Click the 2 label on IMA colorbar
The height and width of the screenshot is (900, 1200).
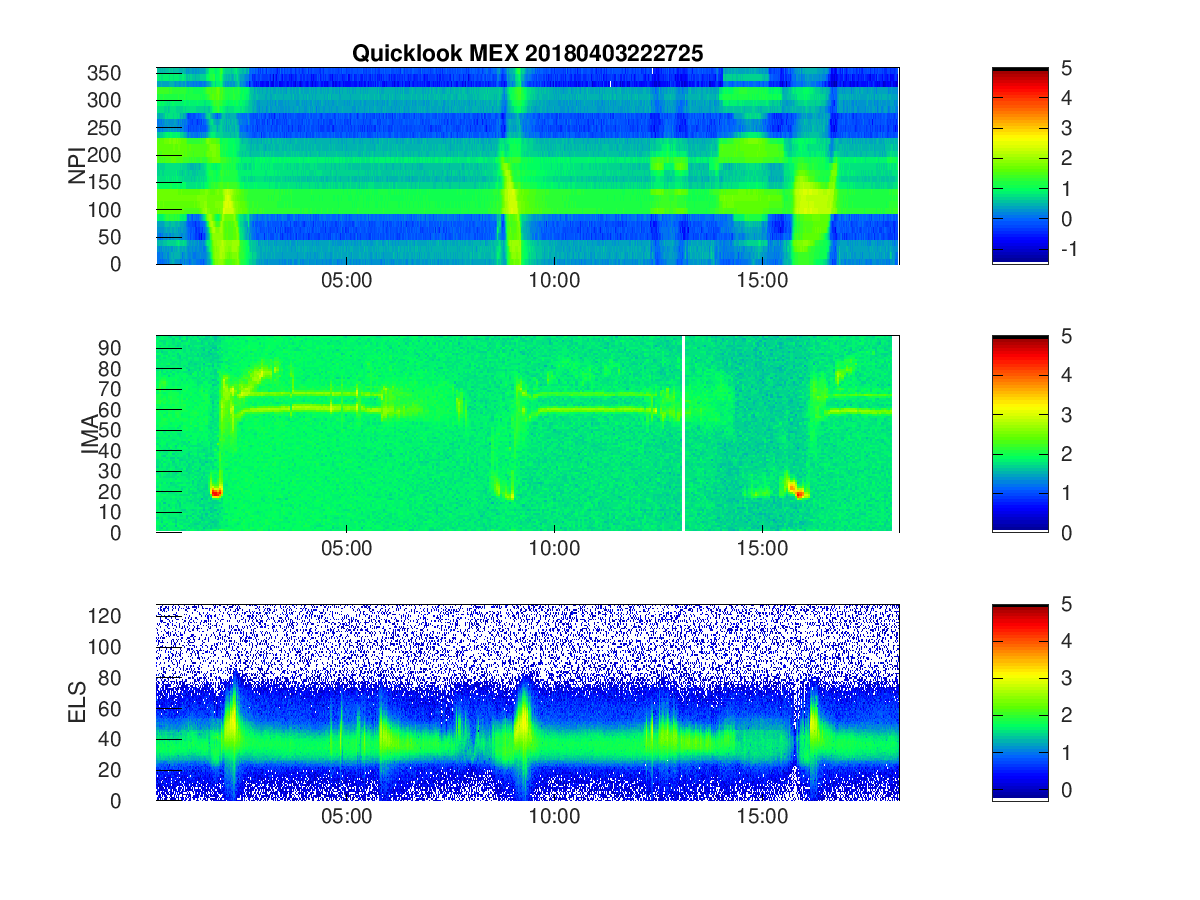pyautogui.click(x=1066, y=454)
